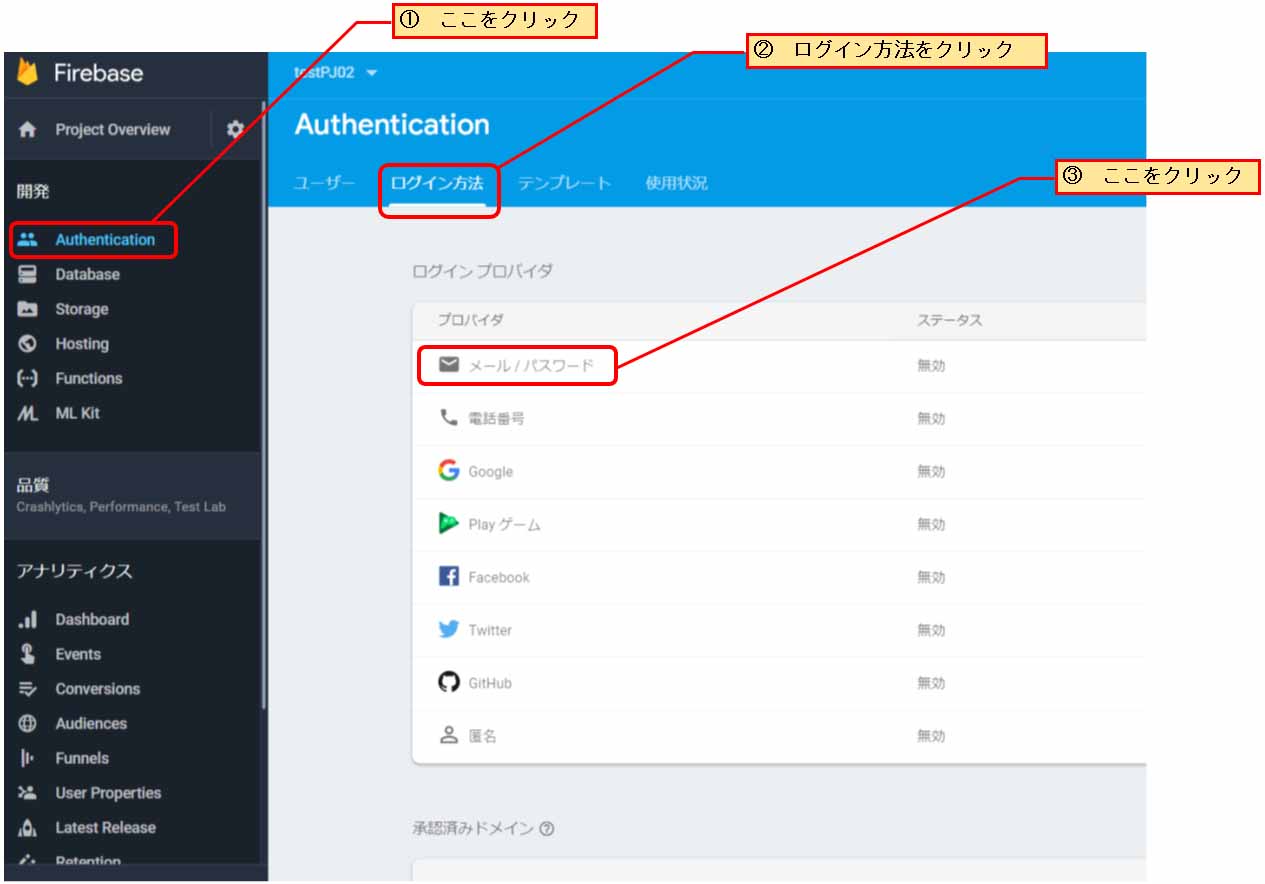This screenshot has width=1265, height=884.
Task: Click Authentication in the sidebar
Action: (104, 240)
